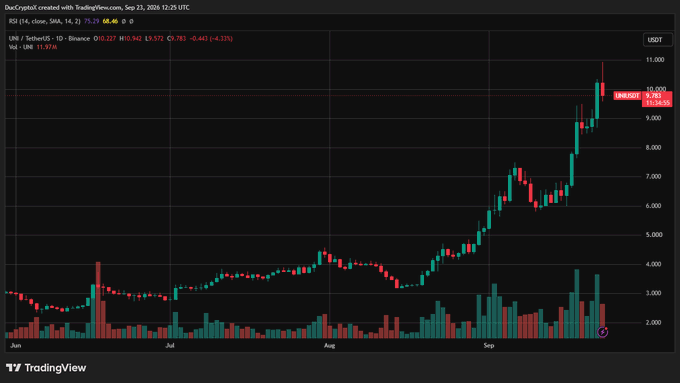Click the 2.000 price axis label
The width and height of the screenshot is (680, 383).
pyautogui.click(x=653, y=322)
